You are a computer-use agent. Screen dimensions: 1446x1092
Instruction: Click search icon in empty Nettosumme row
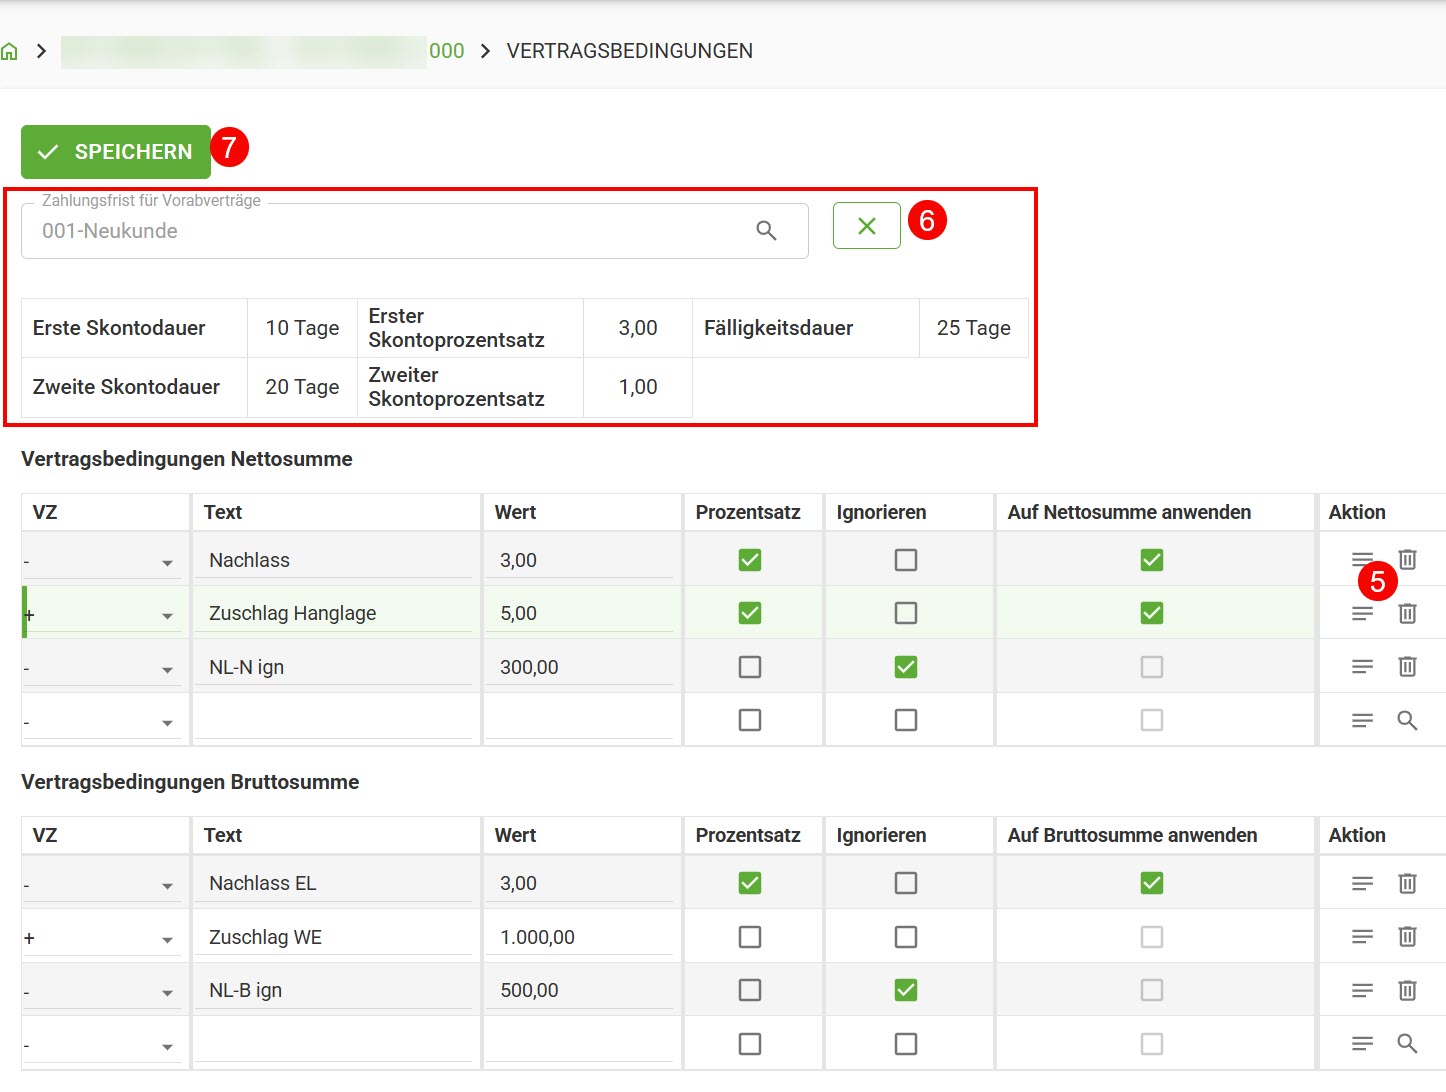[1407, 720]
